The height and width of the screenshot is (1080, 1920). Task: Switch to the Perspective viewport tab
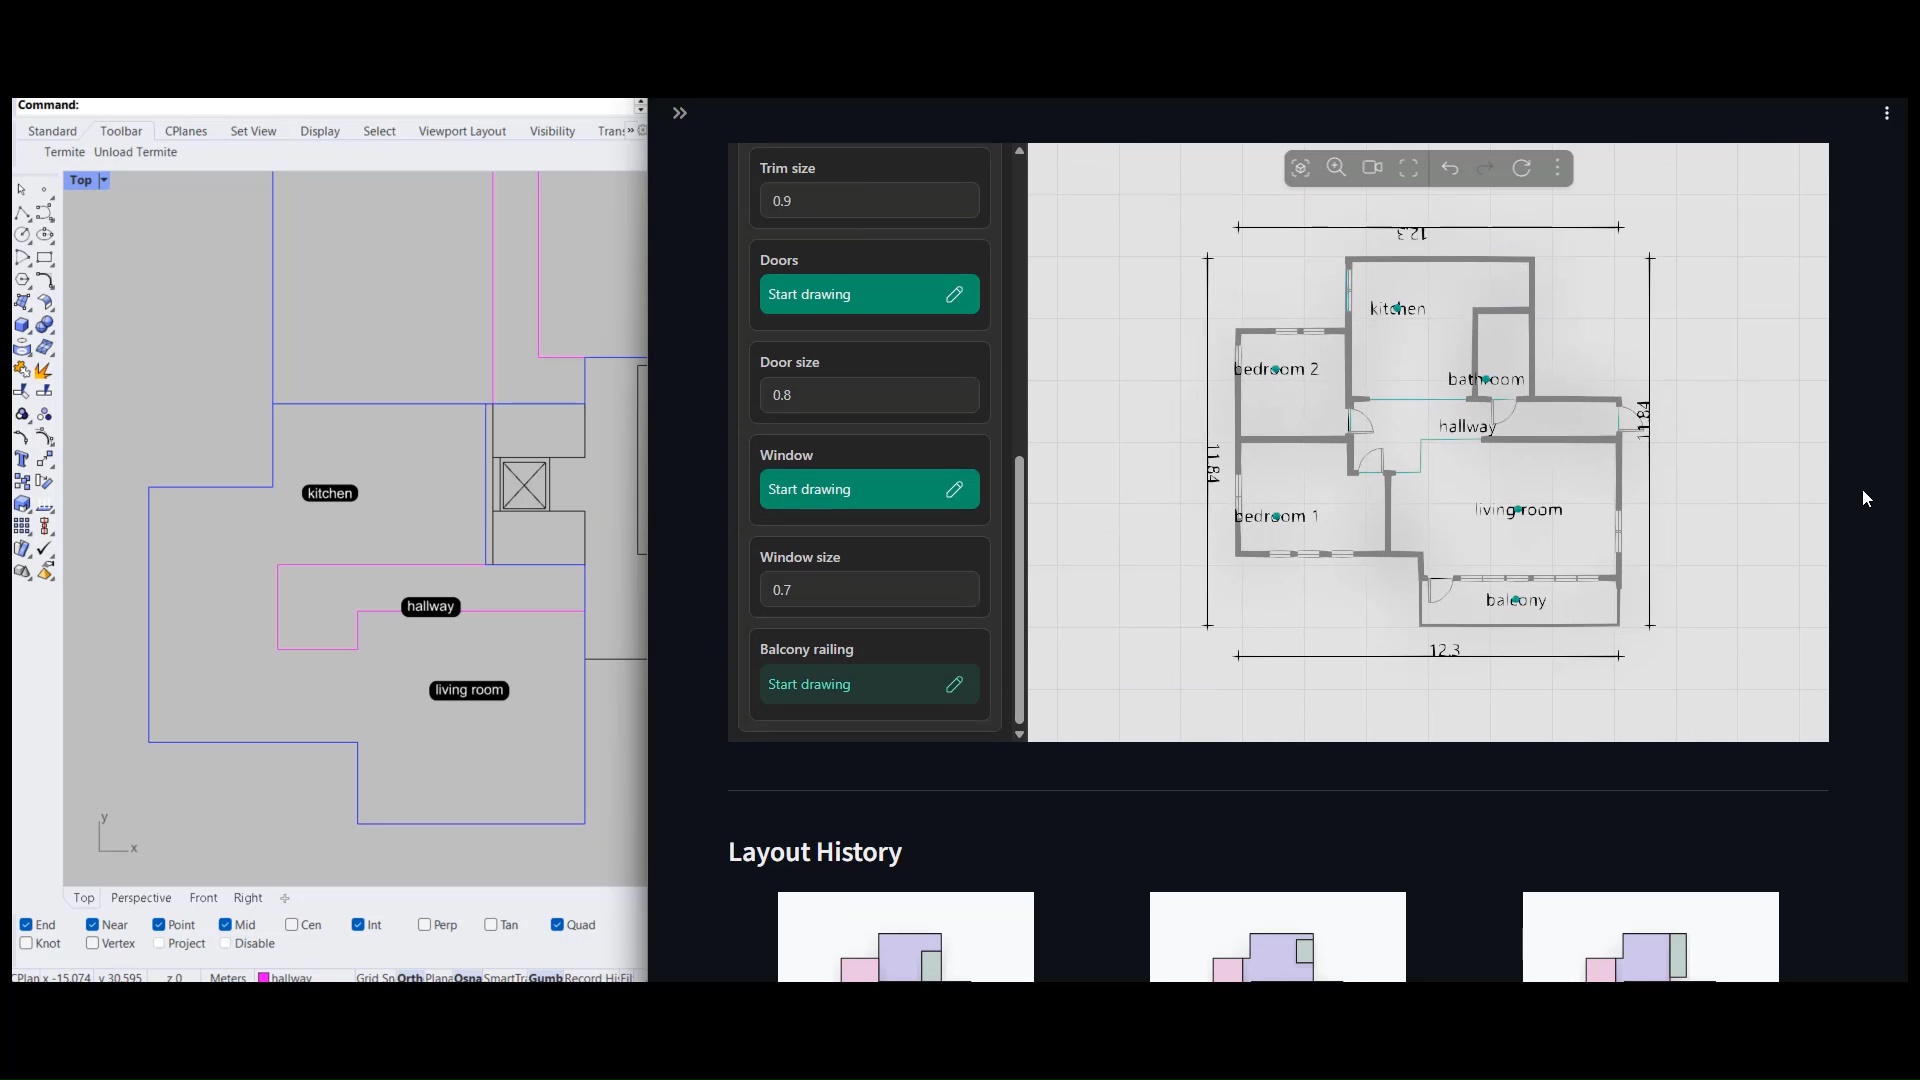tap(141, 898)
